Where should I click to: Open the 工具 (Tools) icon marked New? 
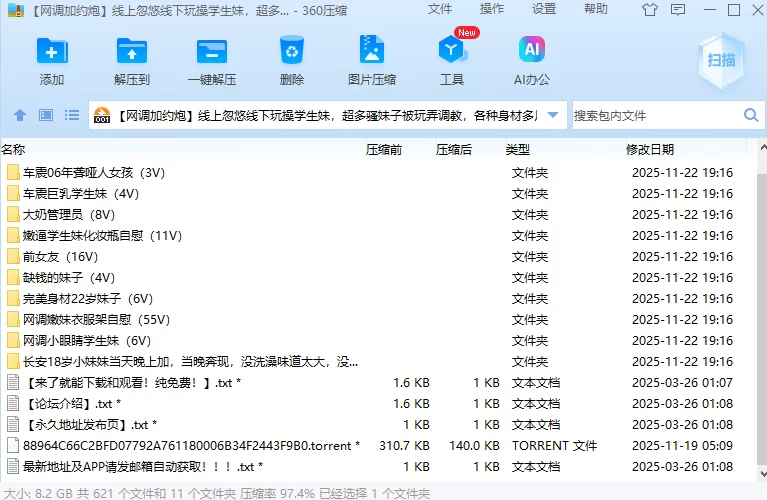[452, 60]
